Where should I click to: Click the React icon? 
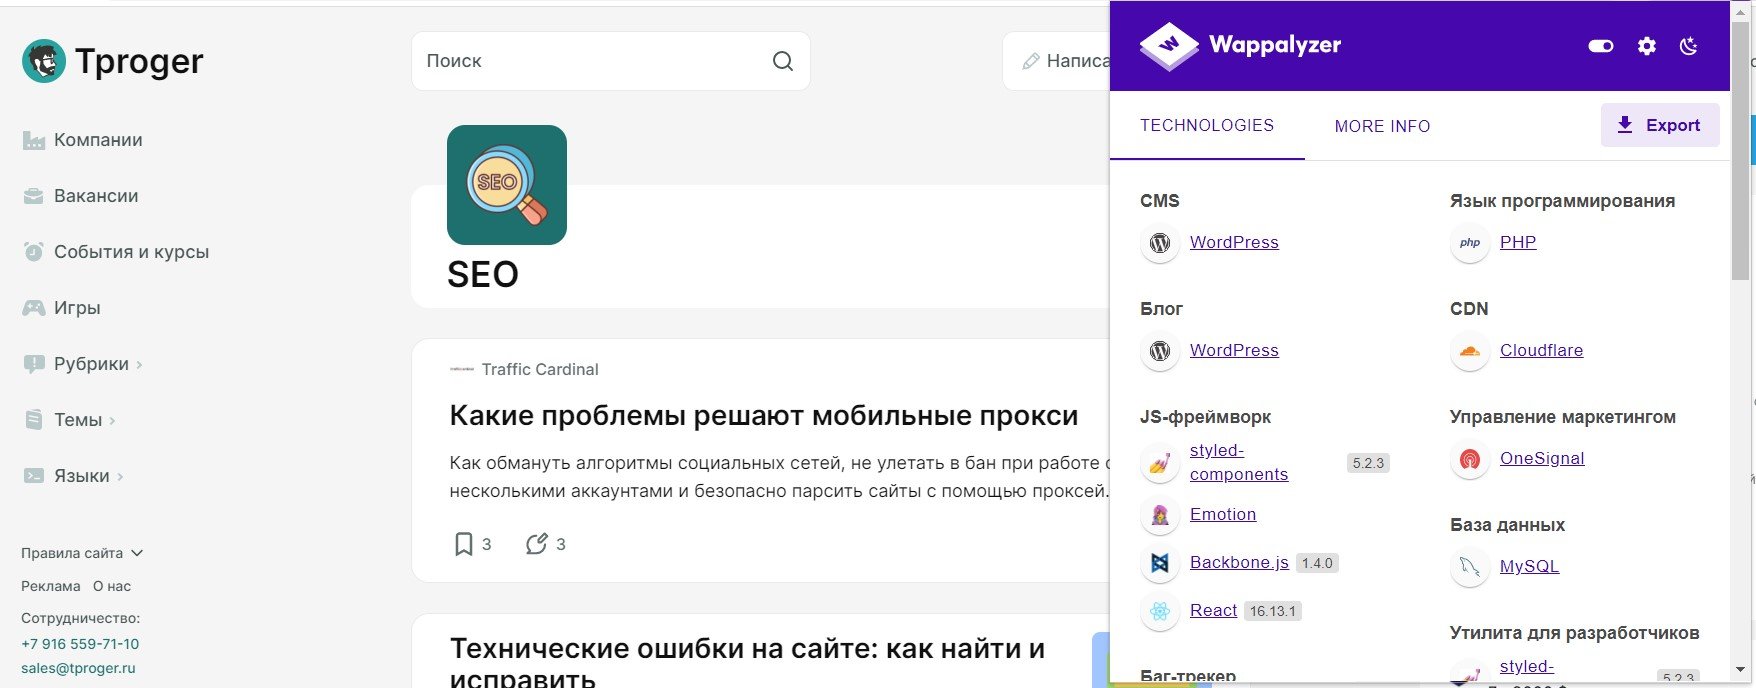[1160, 611]
